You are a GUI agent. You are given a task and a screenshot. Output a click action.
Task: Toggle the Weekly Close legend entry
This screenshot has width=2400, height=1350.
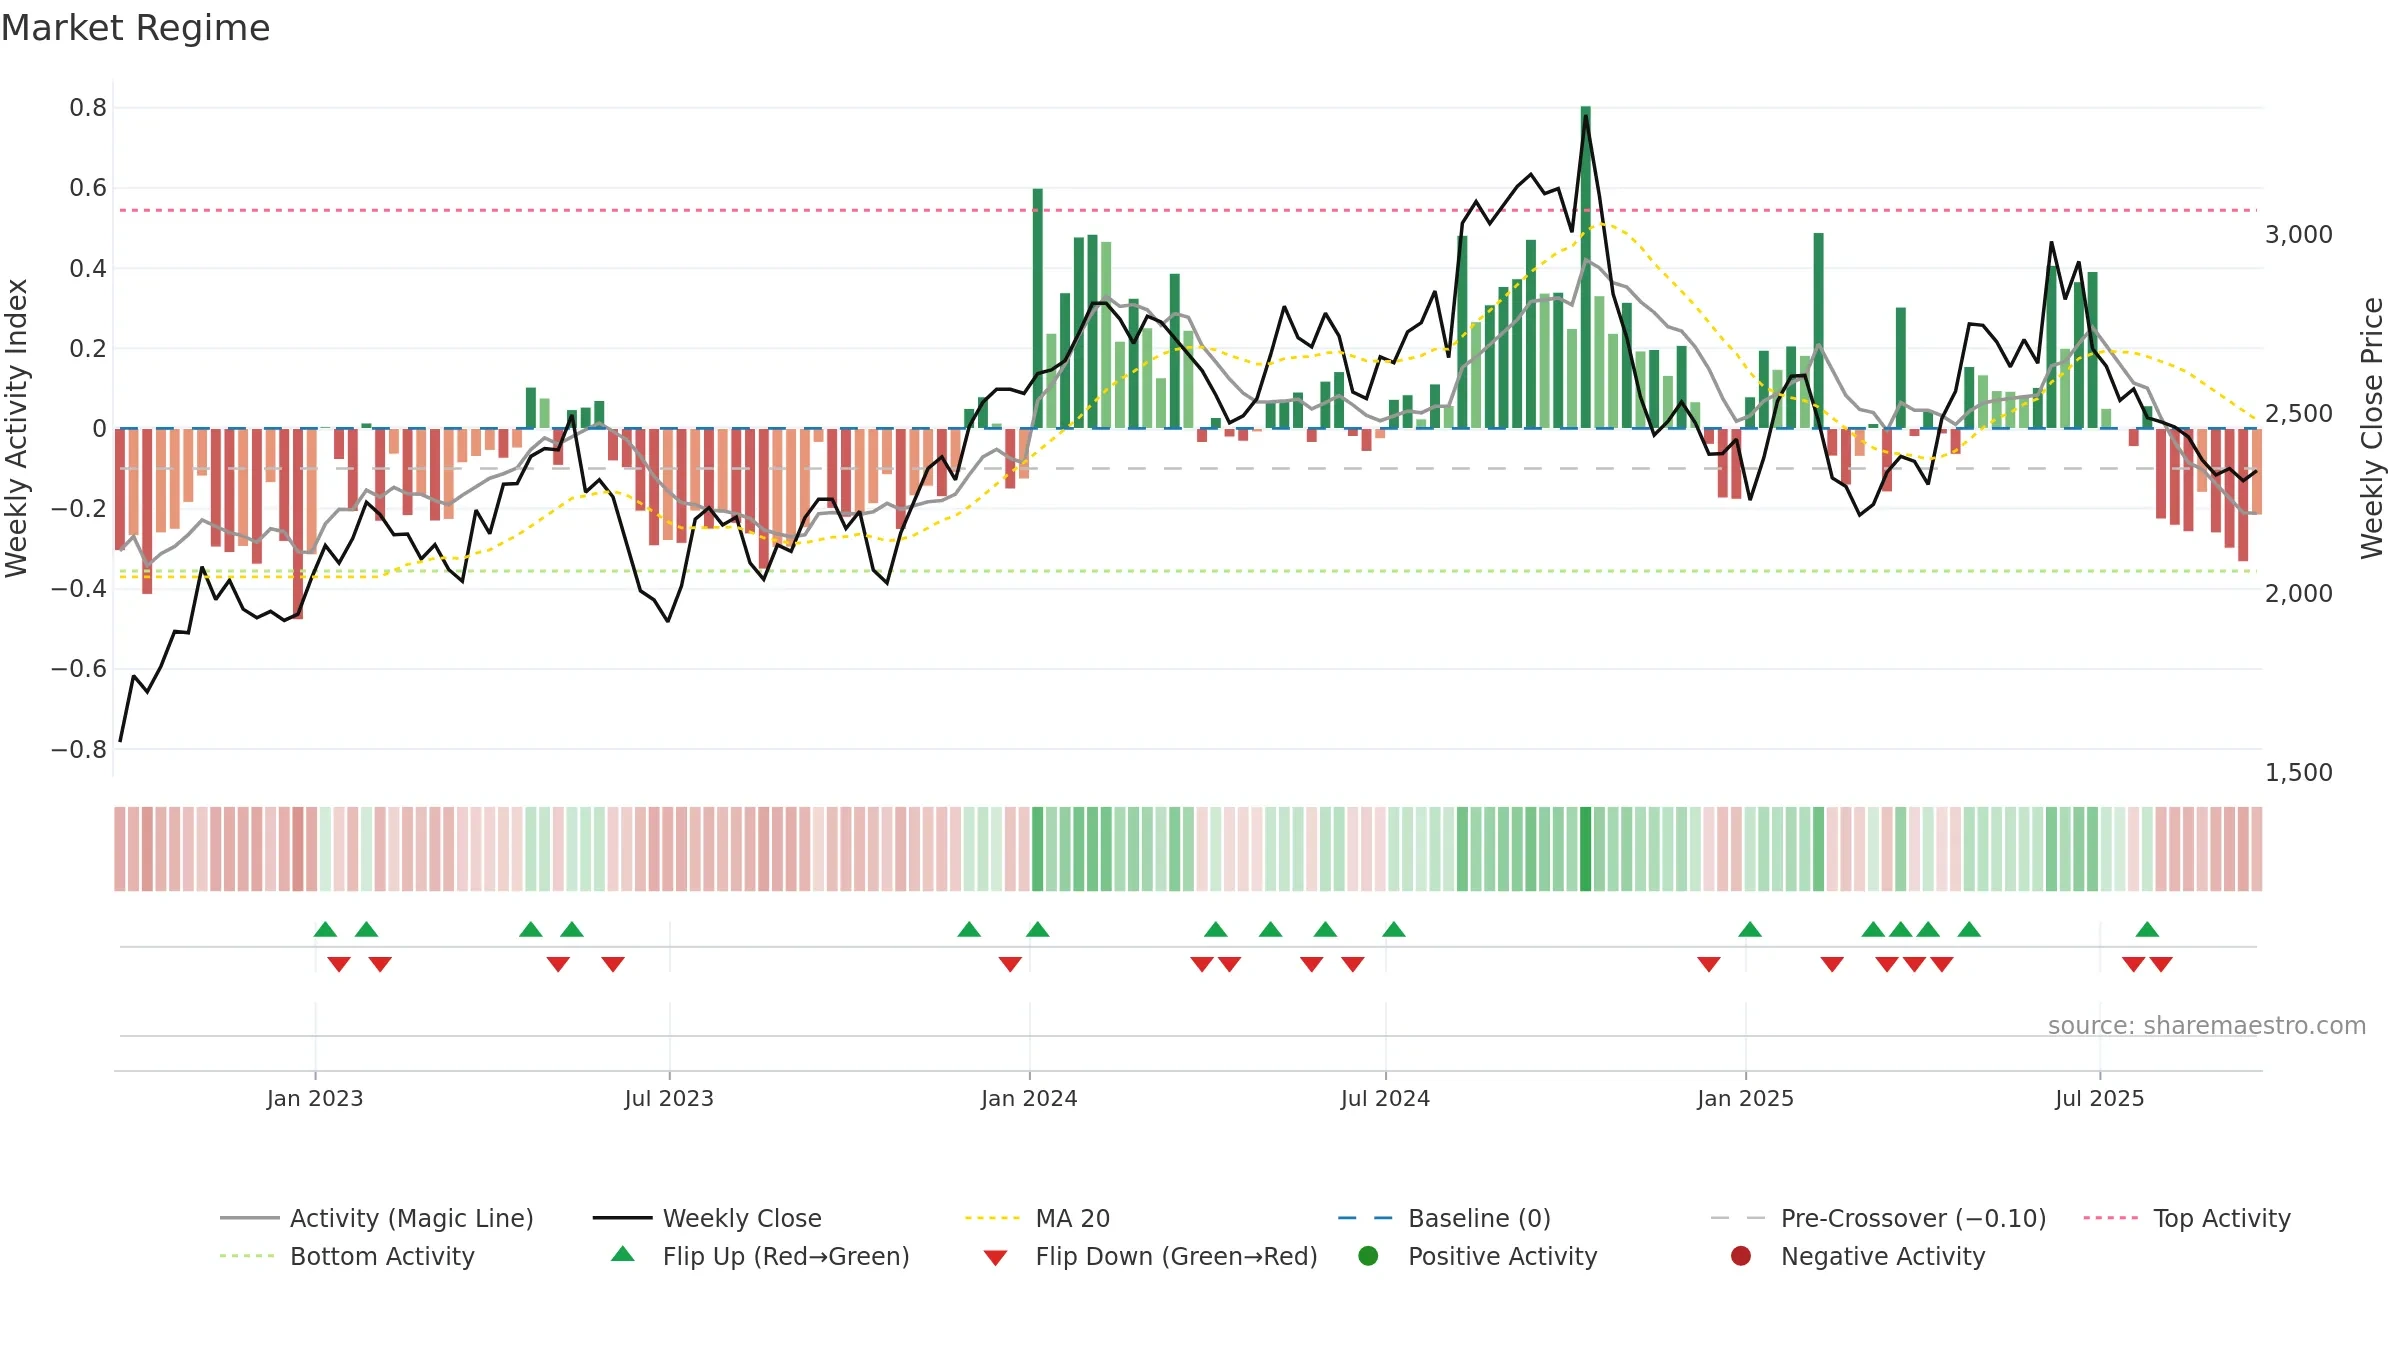pos(707,1218)
